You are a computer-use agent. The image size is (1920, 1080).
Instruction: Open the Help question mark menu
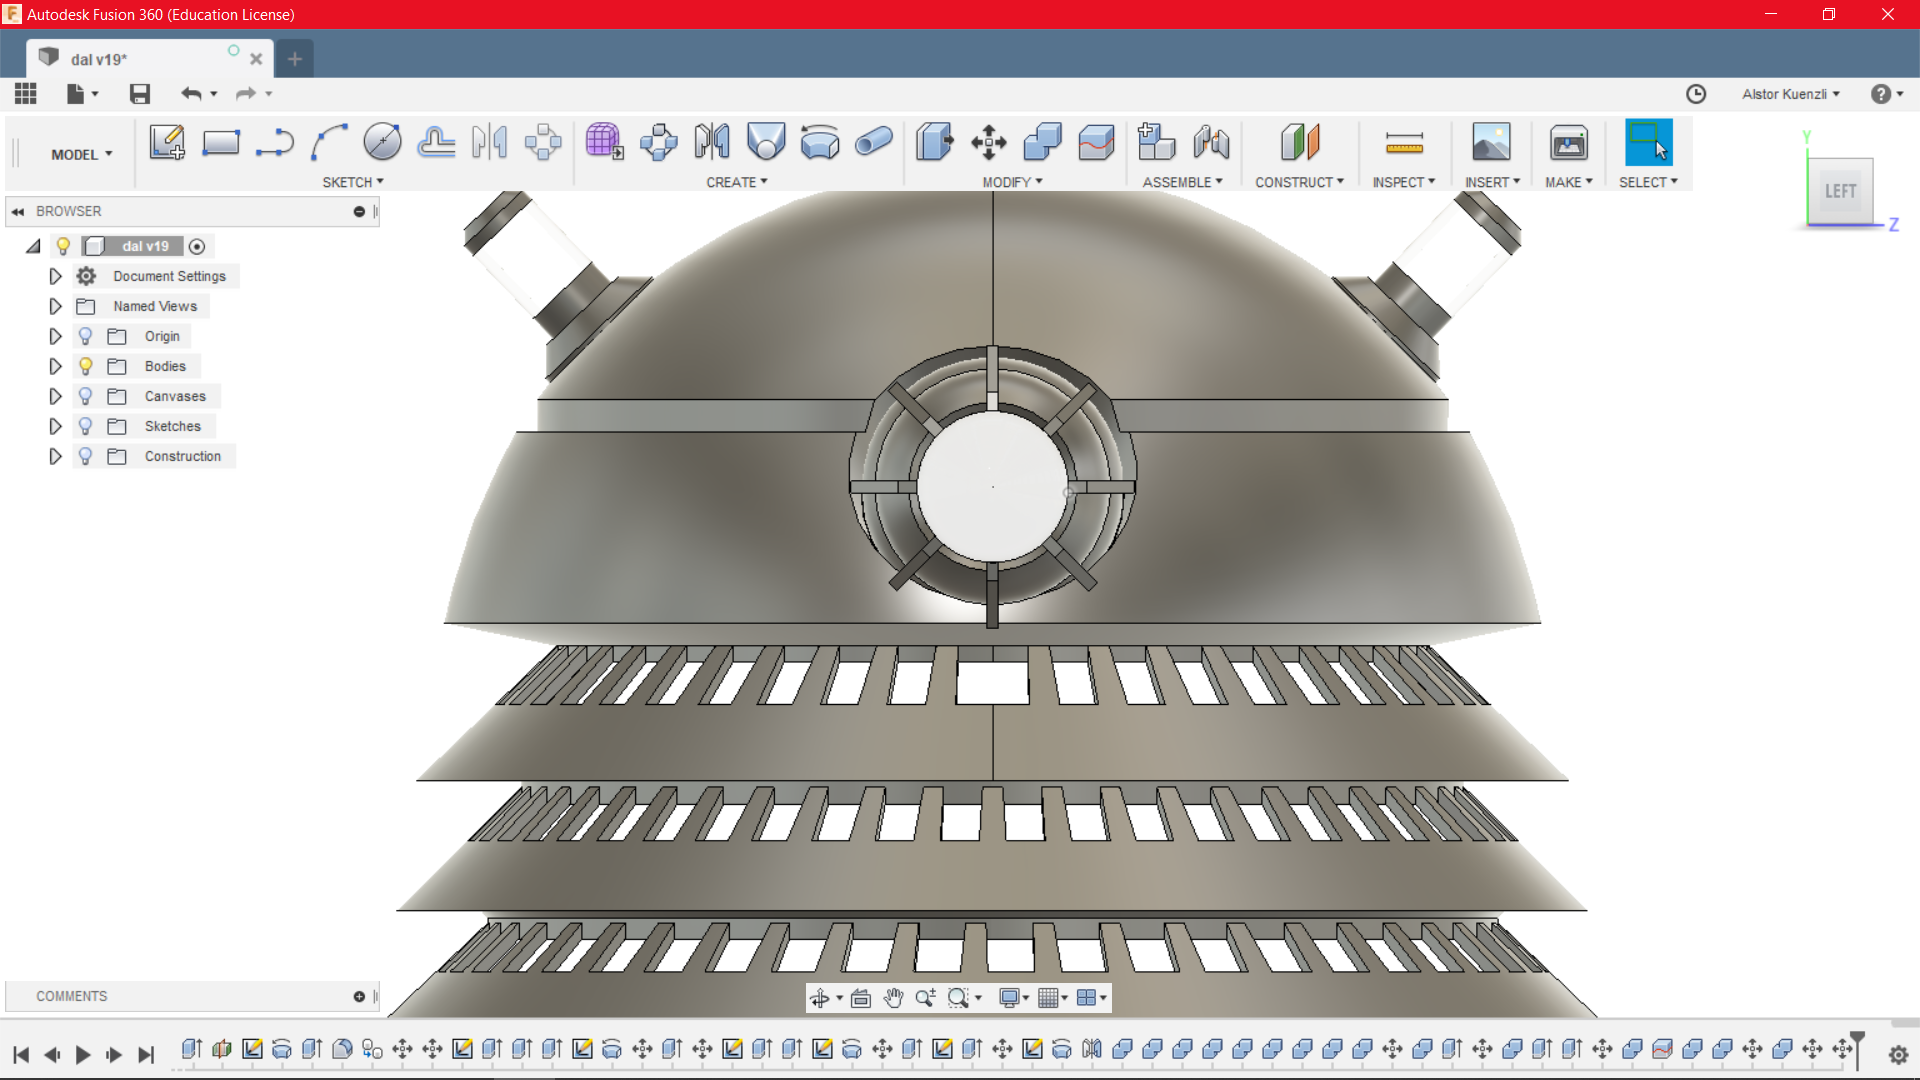(x=1887, y=93)
